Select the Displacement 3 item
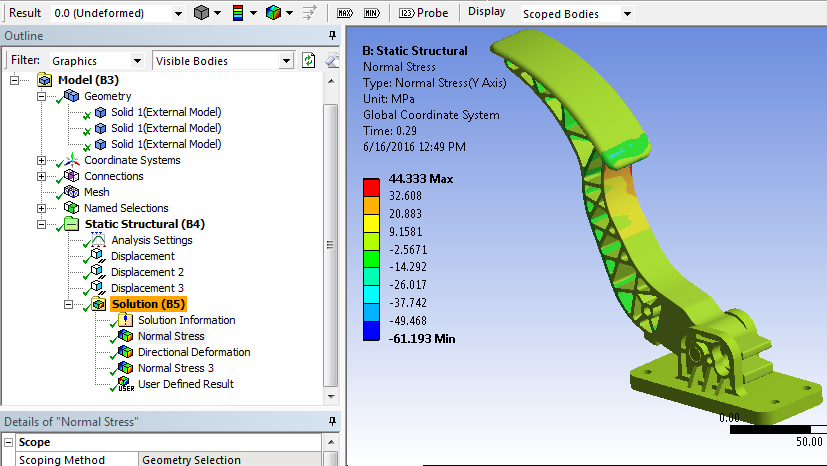The image size is (827, 466). [147, 288]
